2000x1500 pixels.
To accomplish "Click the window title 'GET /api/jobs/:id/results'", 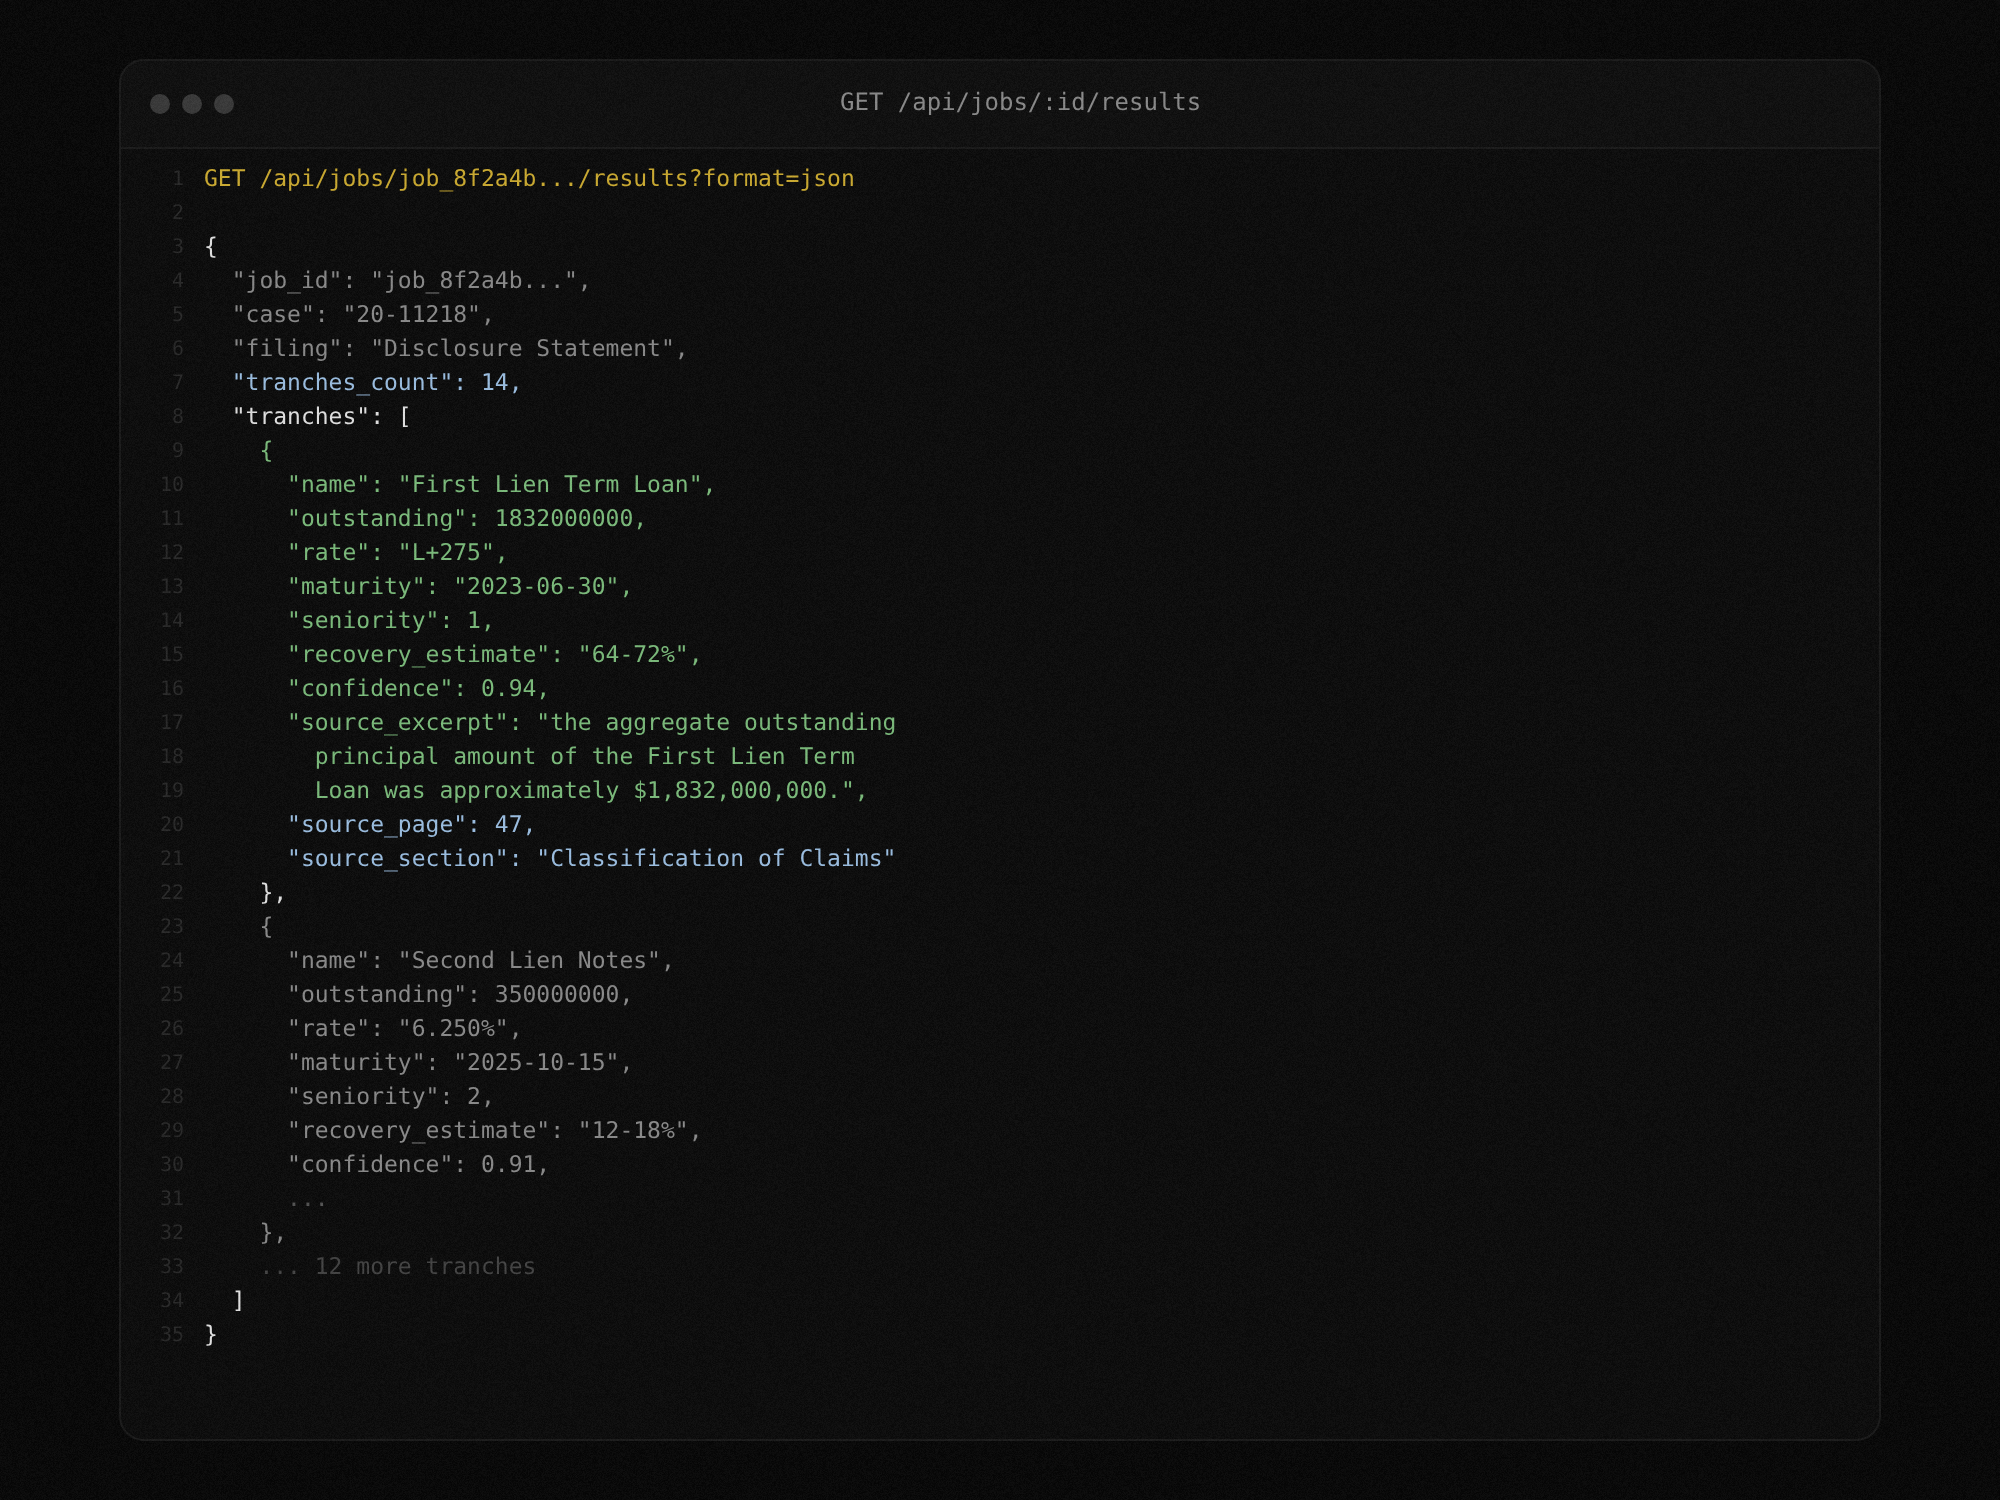I will 1020,102.
